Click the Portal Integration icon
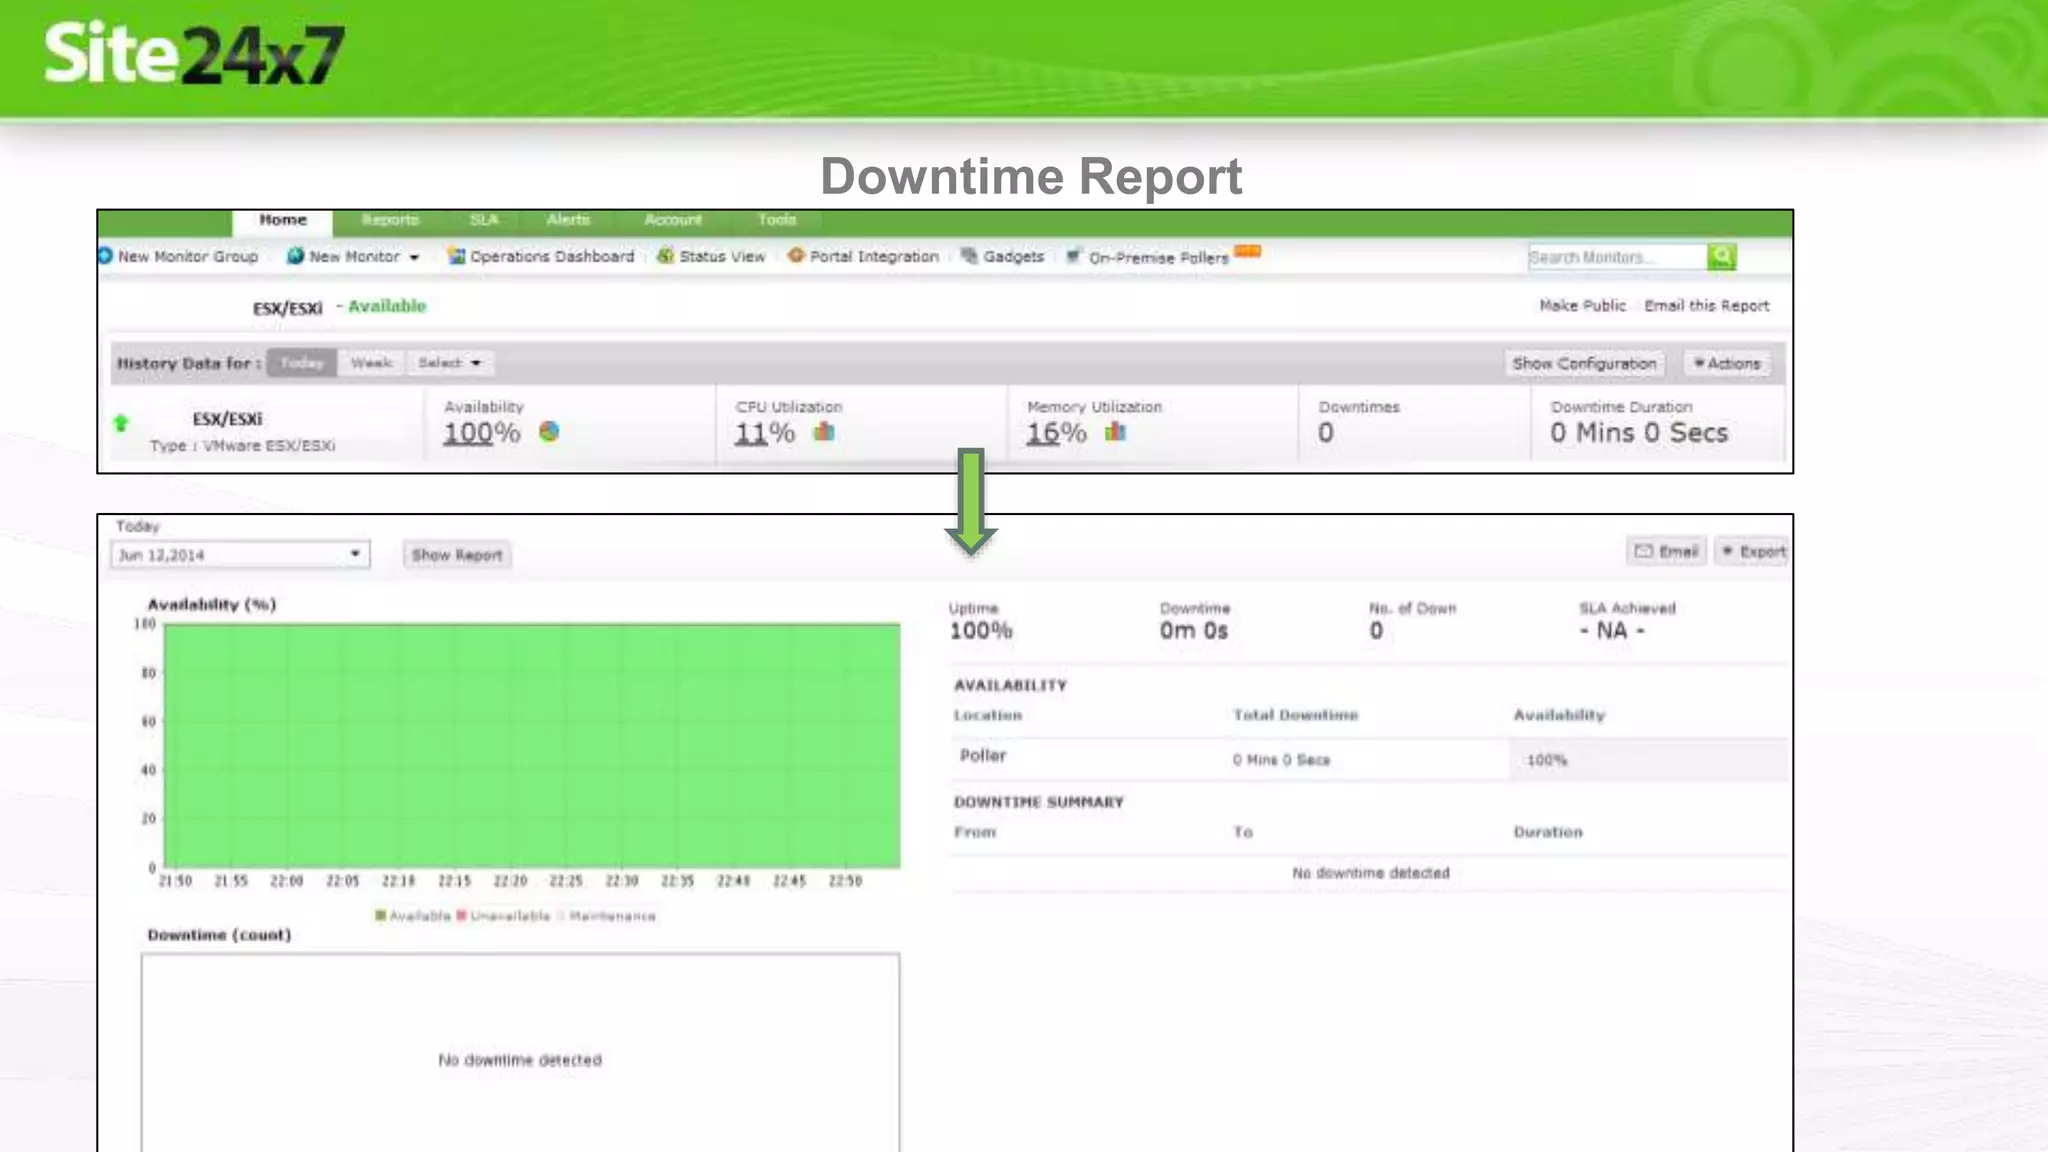 (796, 256)
